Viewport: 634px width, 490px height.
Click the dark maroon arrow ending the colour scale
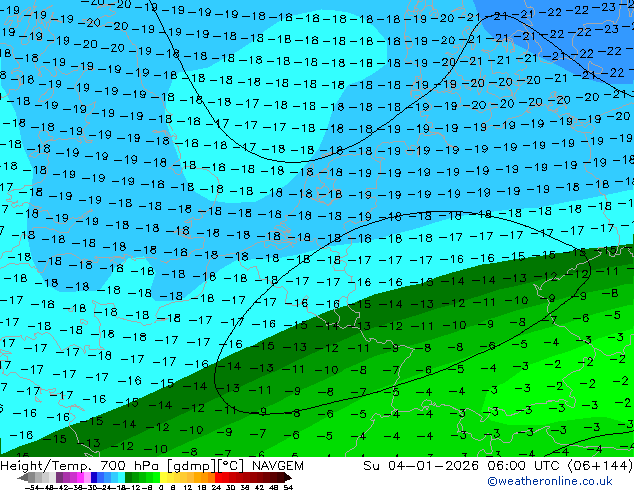[x=288, y=477]
